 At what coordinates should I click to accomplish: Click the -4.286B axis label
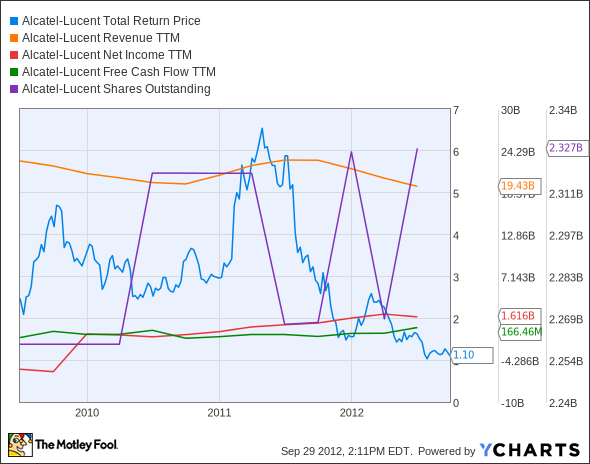[x=520, y=362]
